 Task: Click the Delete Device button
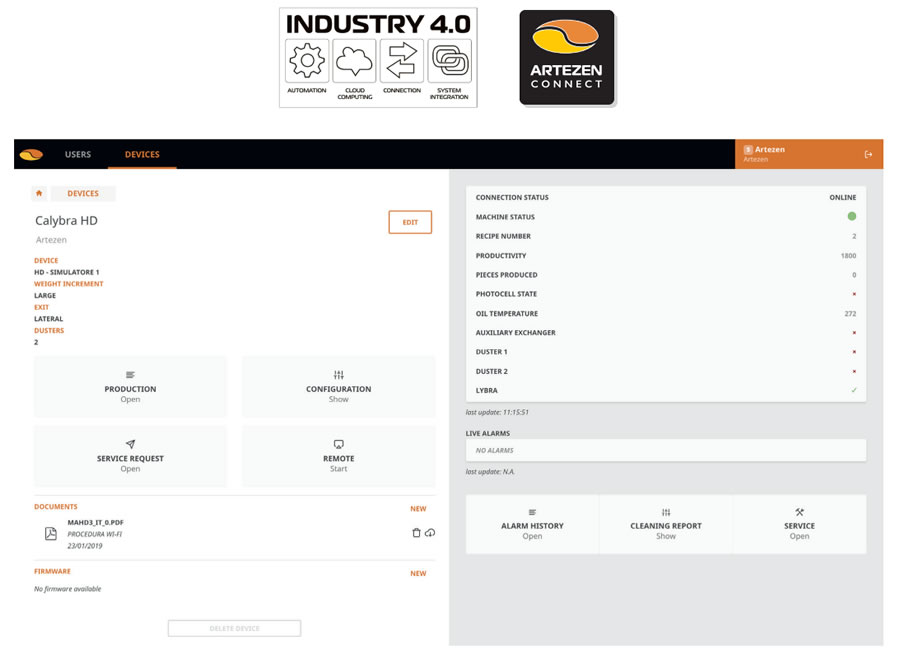234,629
